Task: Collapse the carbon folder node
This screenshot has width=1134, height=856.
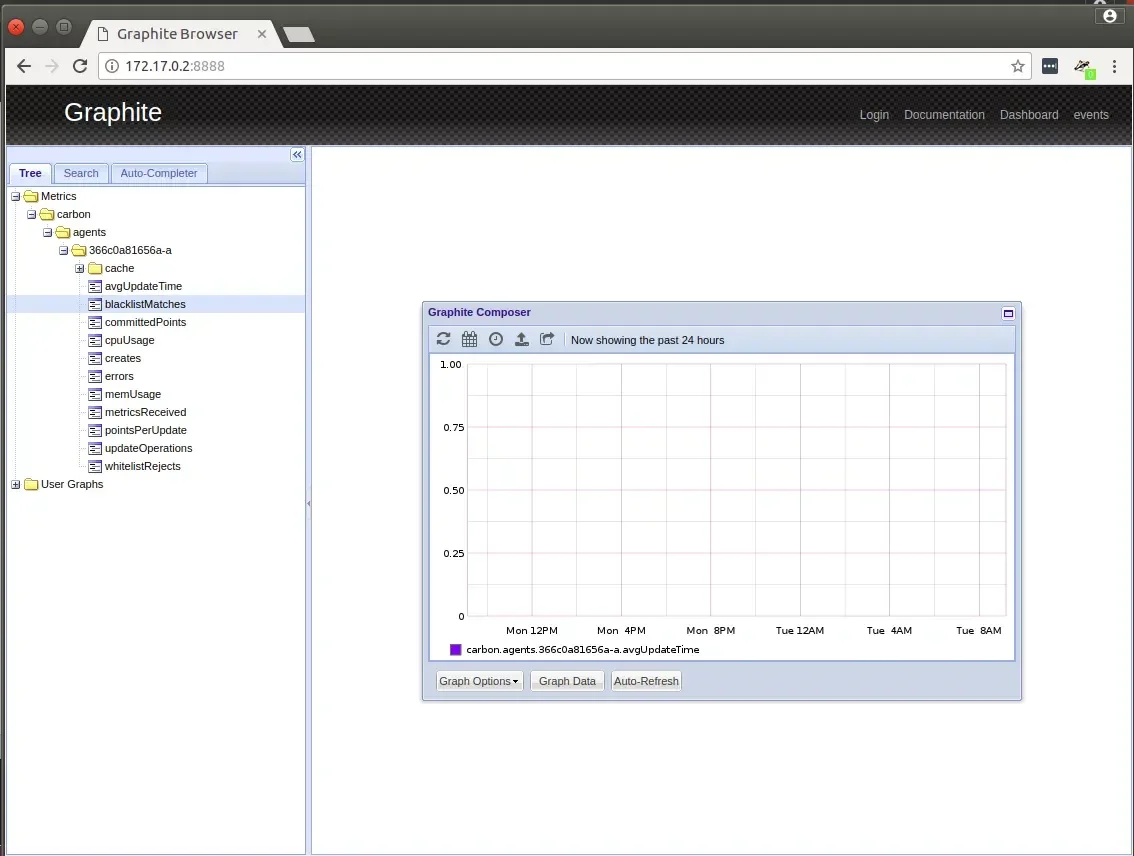Action: click(x=31, y=215)
